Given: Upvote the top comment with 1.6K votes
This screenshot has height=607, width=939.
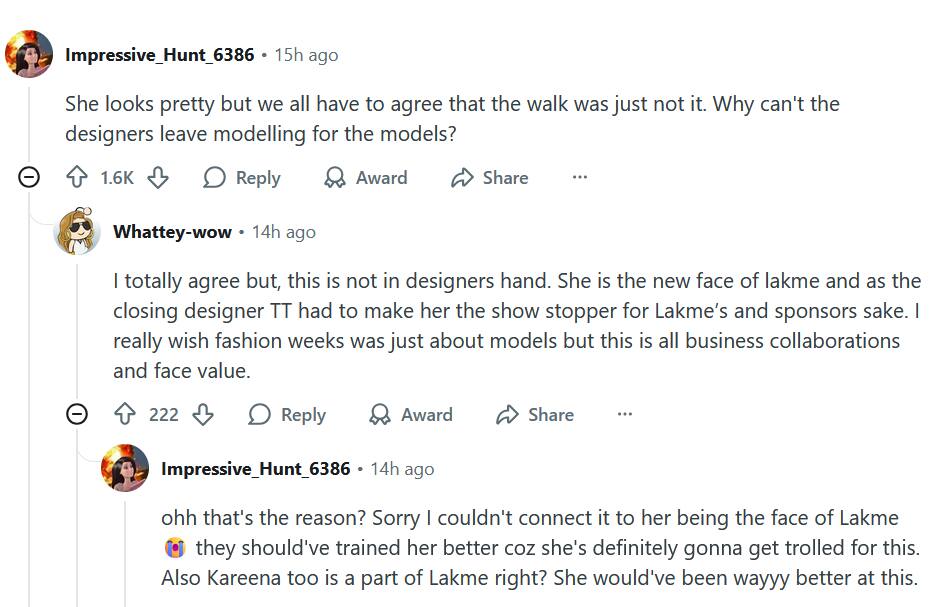Looking at the screenshot, I should (78, 178).
